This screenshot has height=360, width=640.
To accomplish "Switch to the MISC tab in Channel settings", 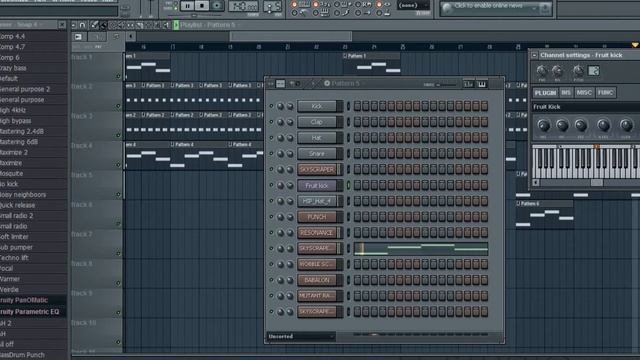I will point(584,93).
